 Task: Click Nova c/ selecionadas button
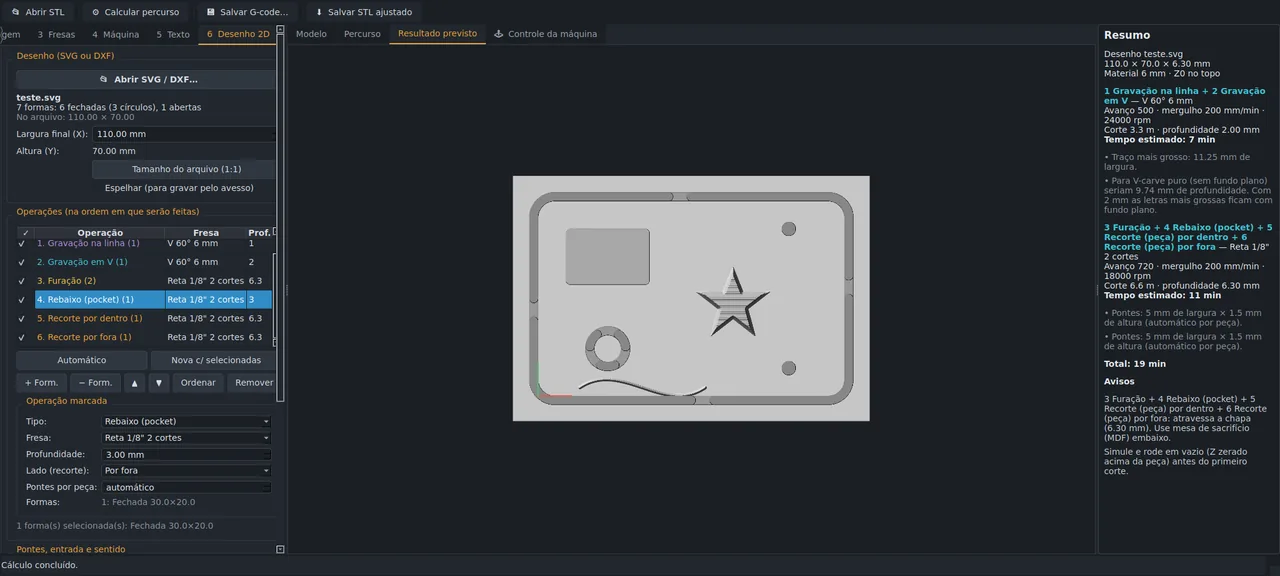[x=216, y=360]
